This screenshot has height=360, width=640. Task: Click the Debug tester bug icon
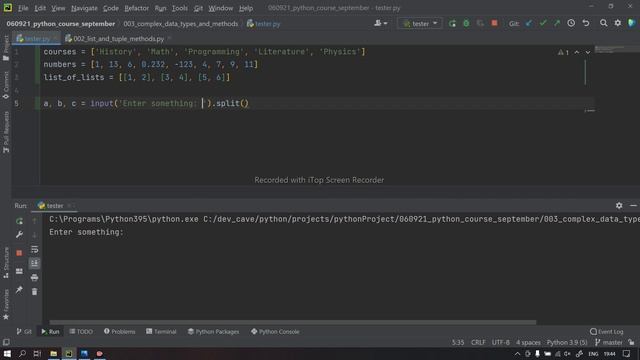[x=466, y=24]
